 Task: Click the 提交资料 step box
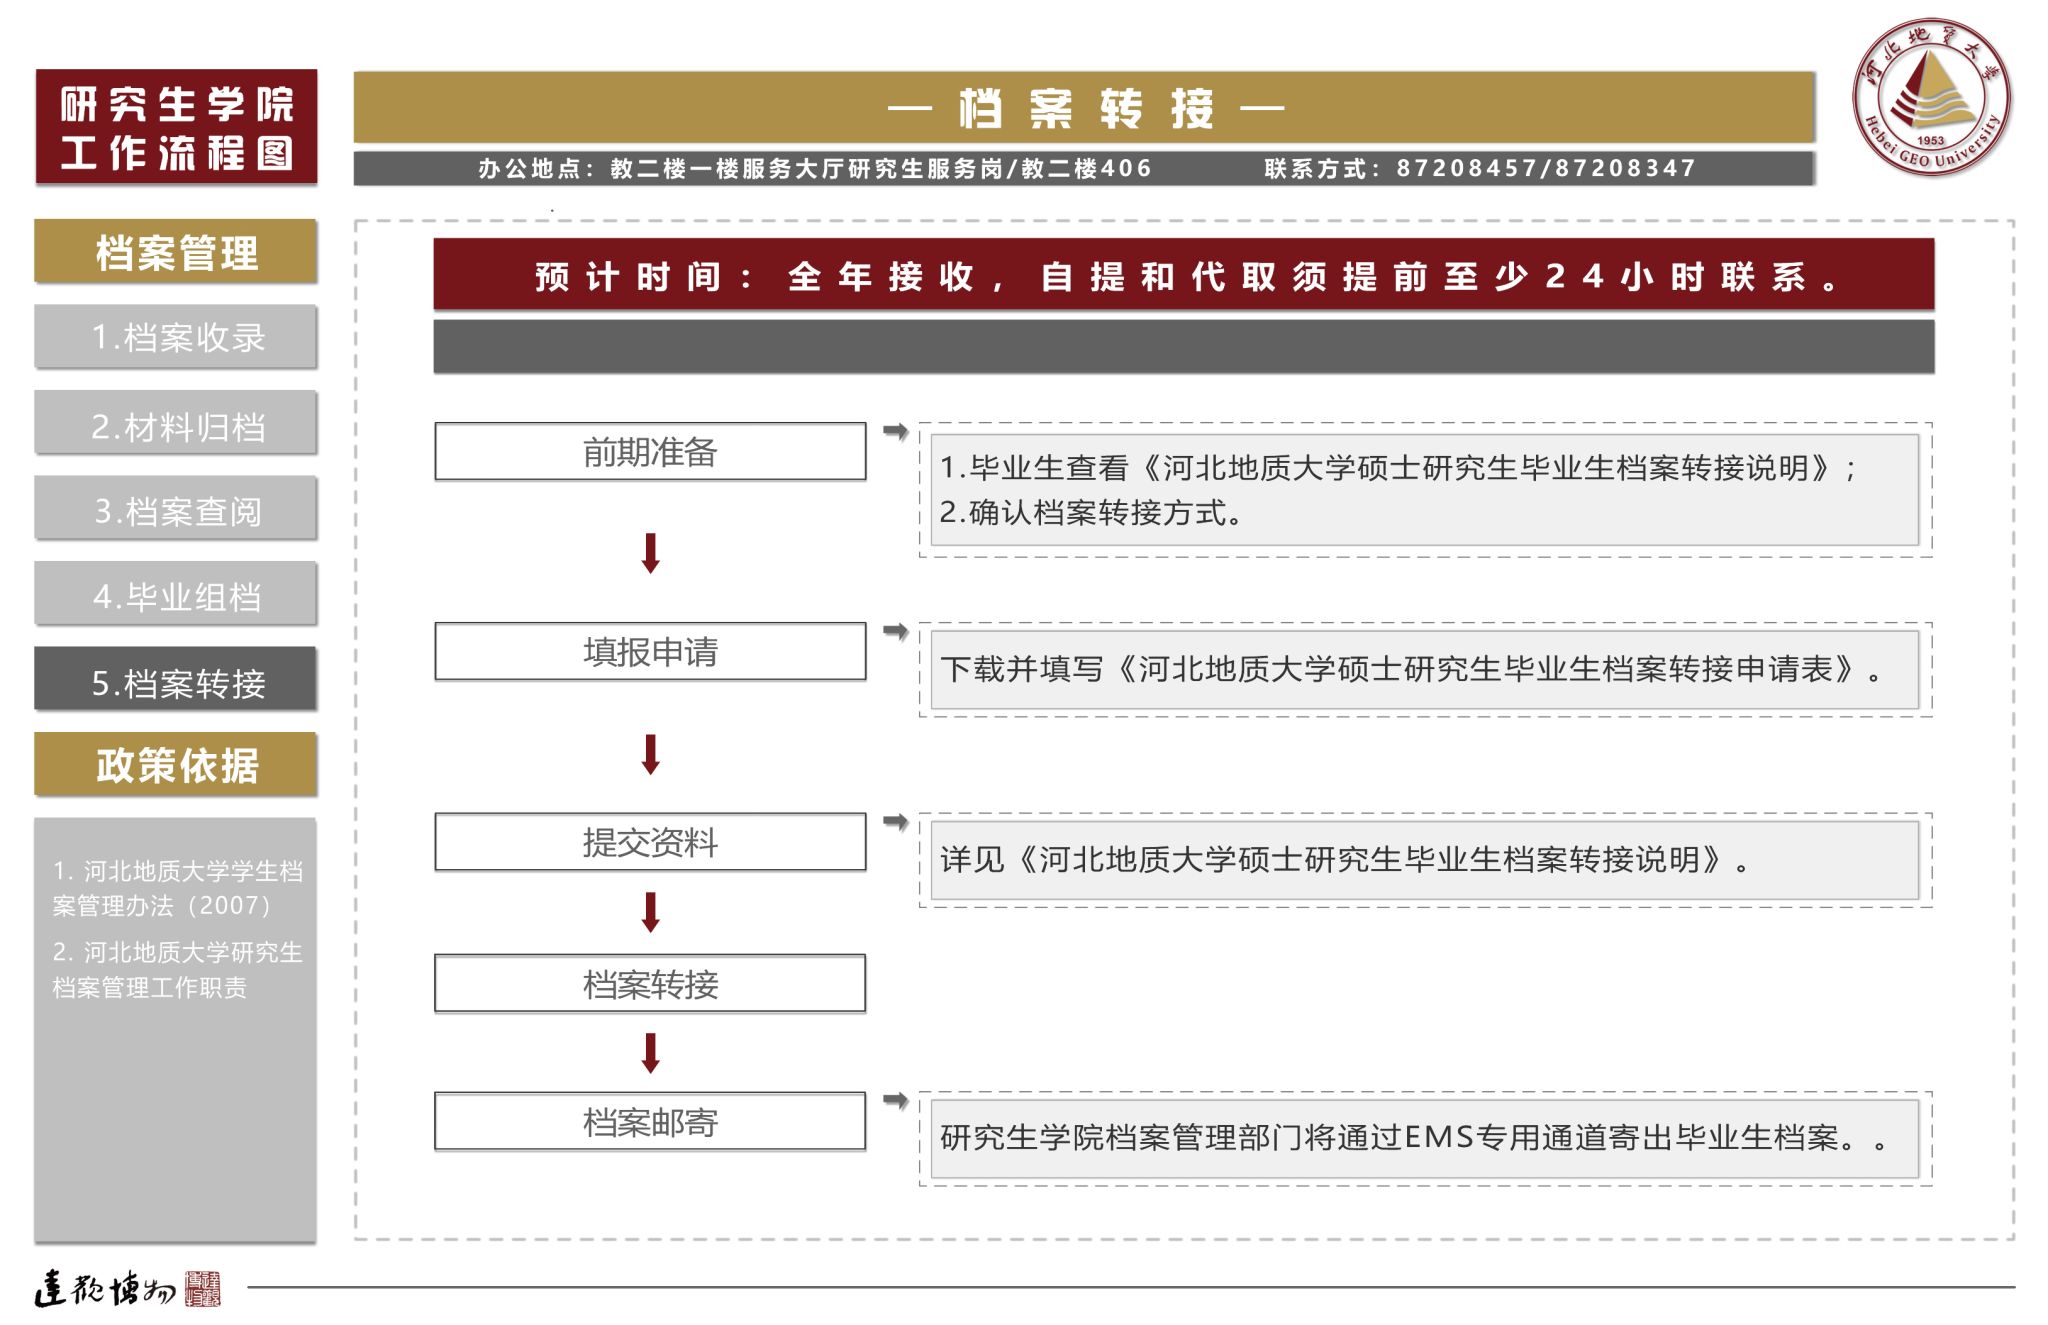click(x=650, y=842)
